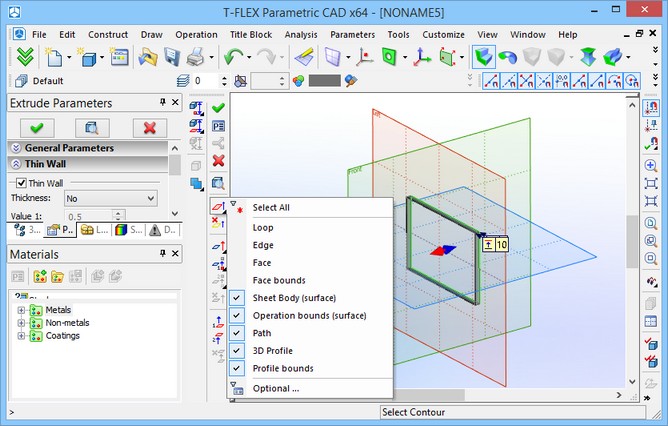Click create material icon in Materials panel
The height and width of the screenshot is (426, 668).
40,276
